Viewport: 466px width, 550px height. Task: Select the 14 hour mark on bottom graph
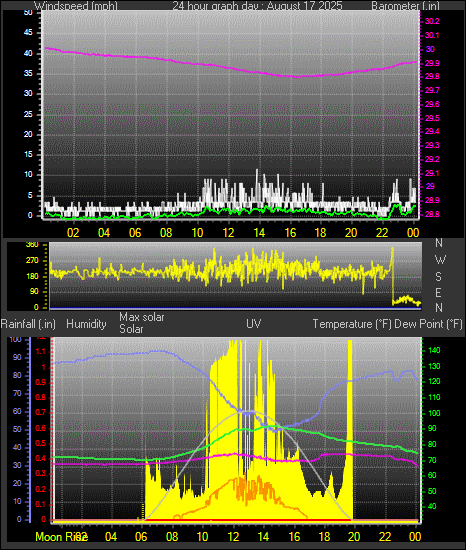[263, 537]
